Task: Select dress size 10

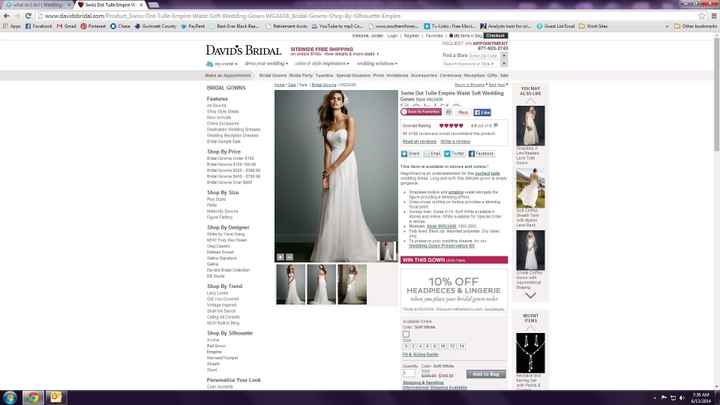Action: click(443, 346)
